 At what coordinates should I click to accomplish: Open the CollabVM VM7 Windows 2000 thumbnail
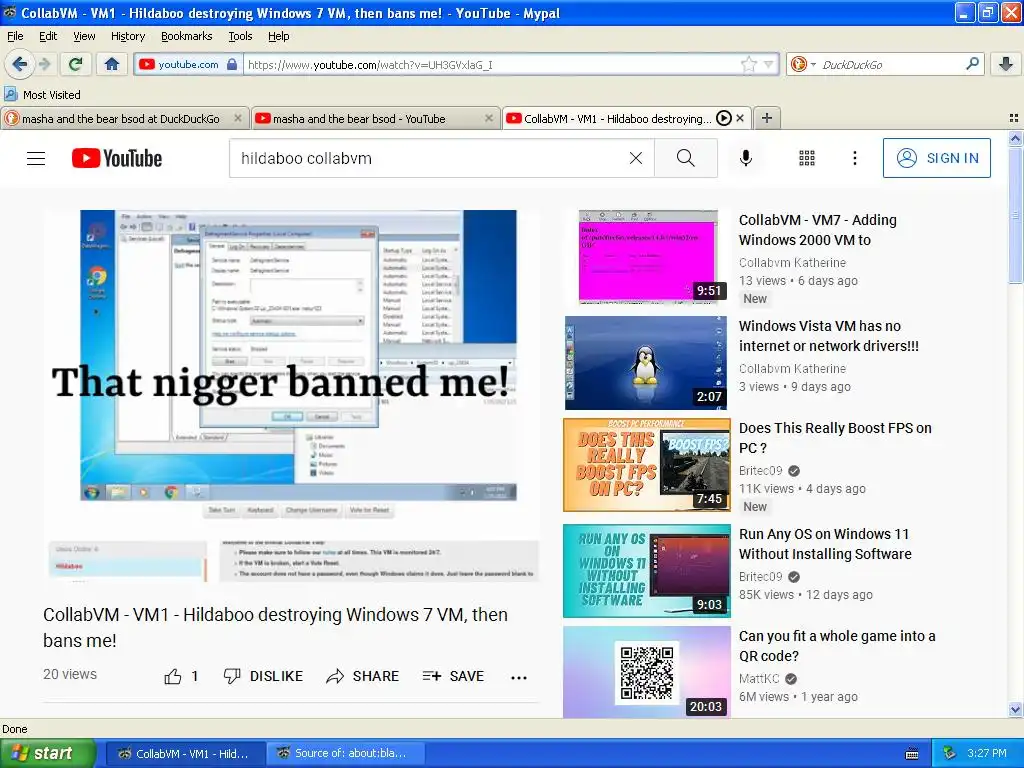pyautogui.click(x=648, y=257)
